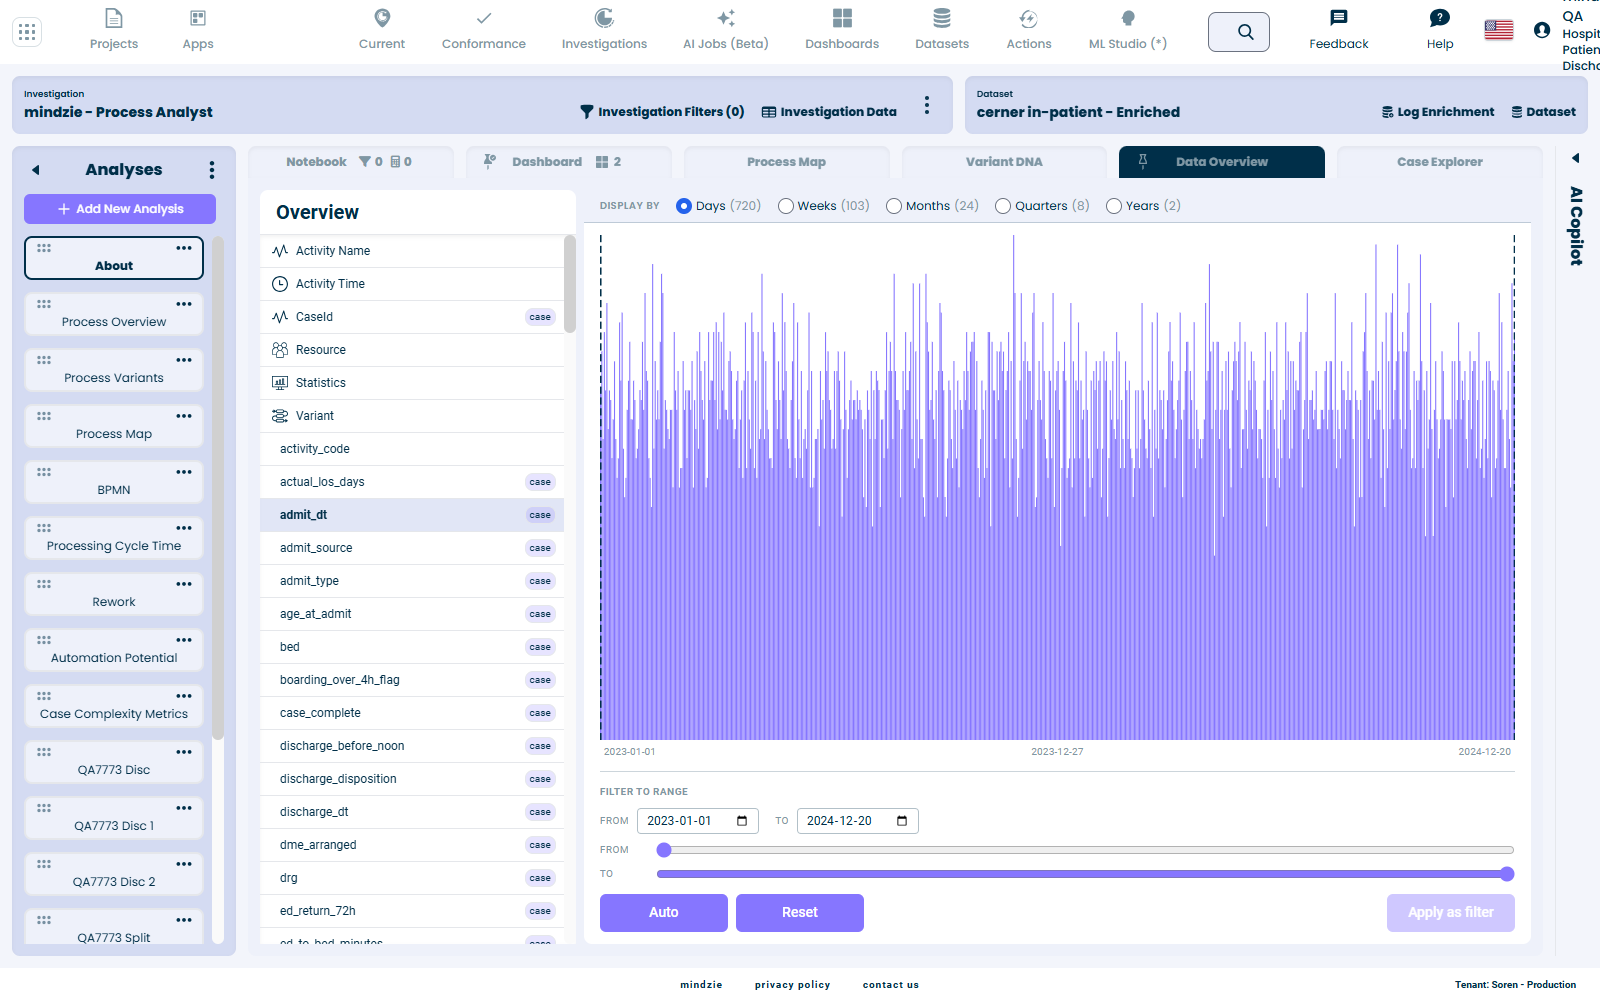1600x1000 pixels.
Task: Click the Reset button
Action: 800,913
